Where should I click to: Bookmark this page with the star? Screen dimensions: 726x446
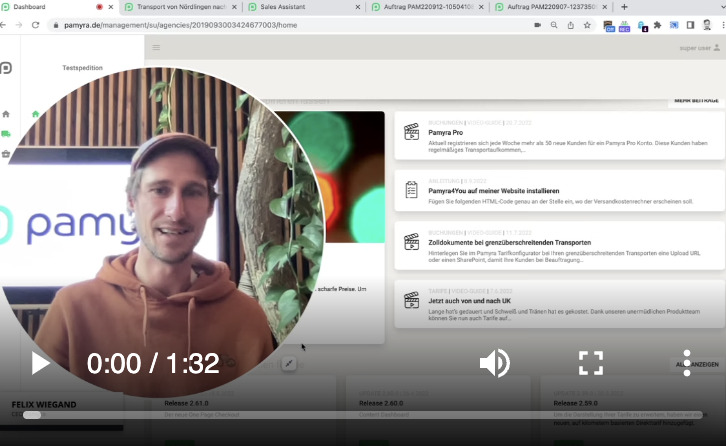587,25
